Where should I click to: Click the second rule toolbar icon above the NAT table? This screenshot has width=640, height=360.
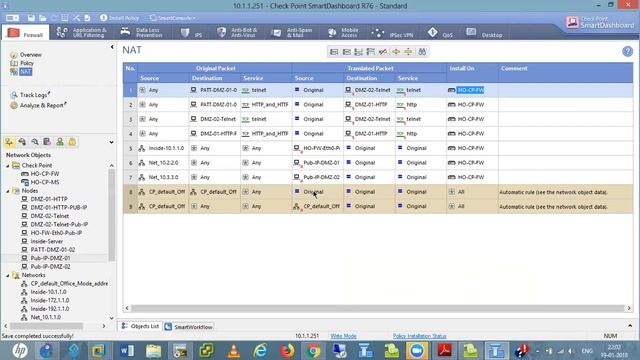(346, 52)
